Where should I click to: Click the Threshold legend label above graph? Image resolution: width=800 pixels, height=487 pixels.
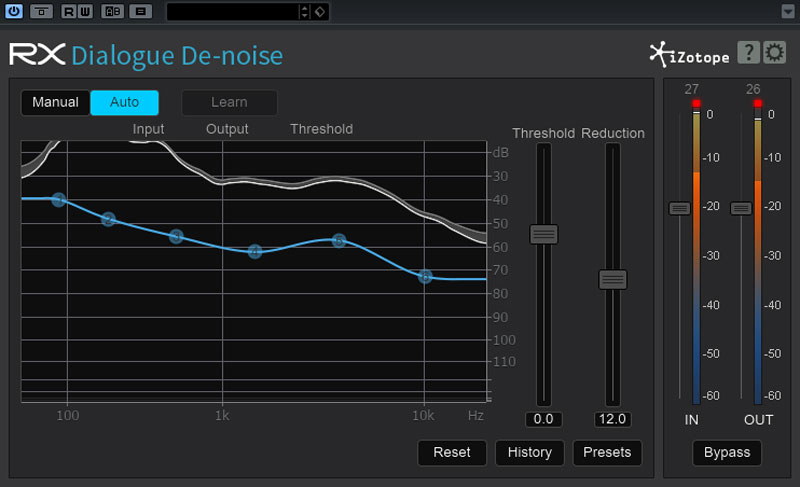pos(321,129)
